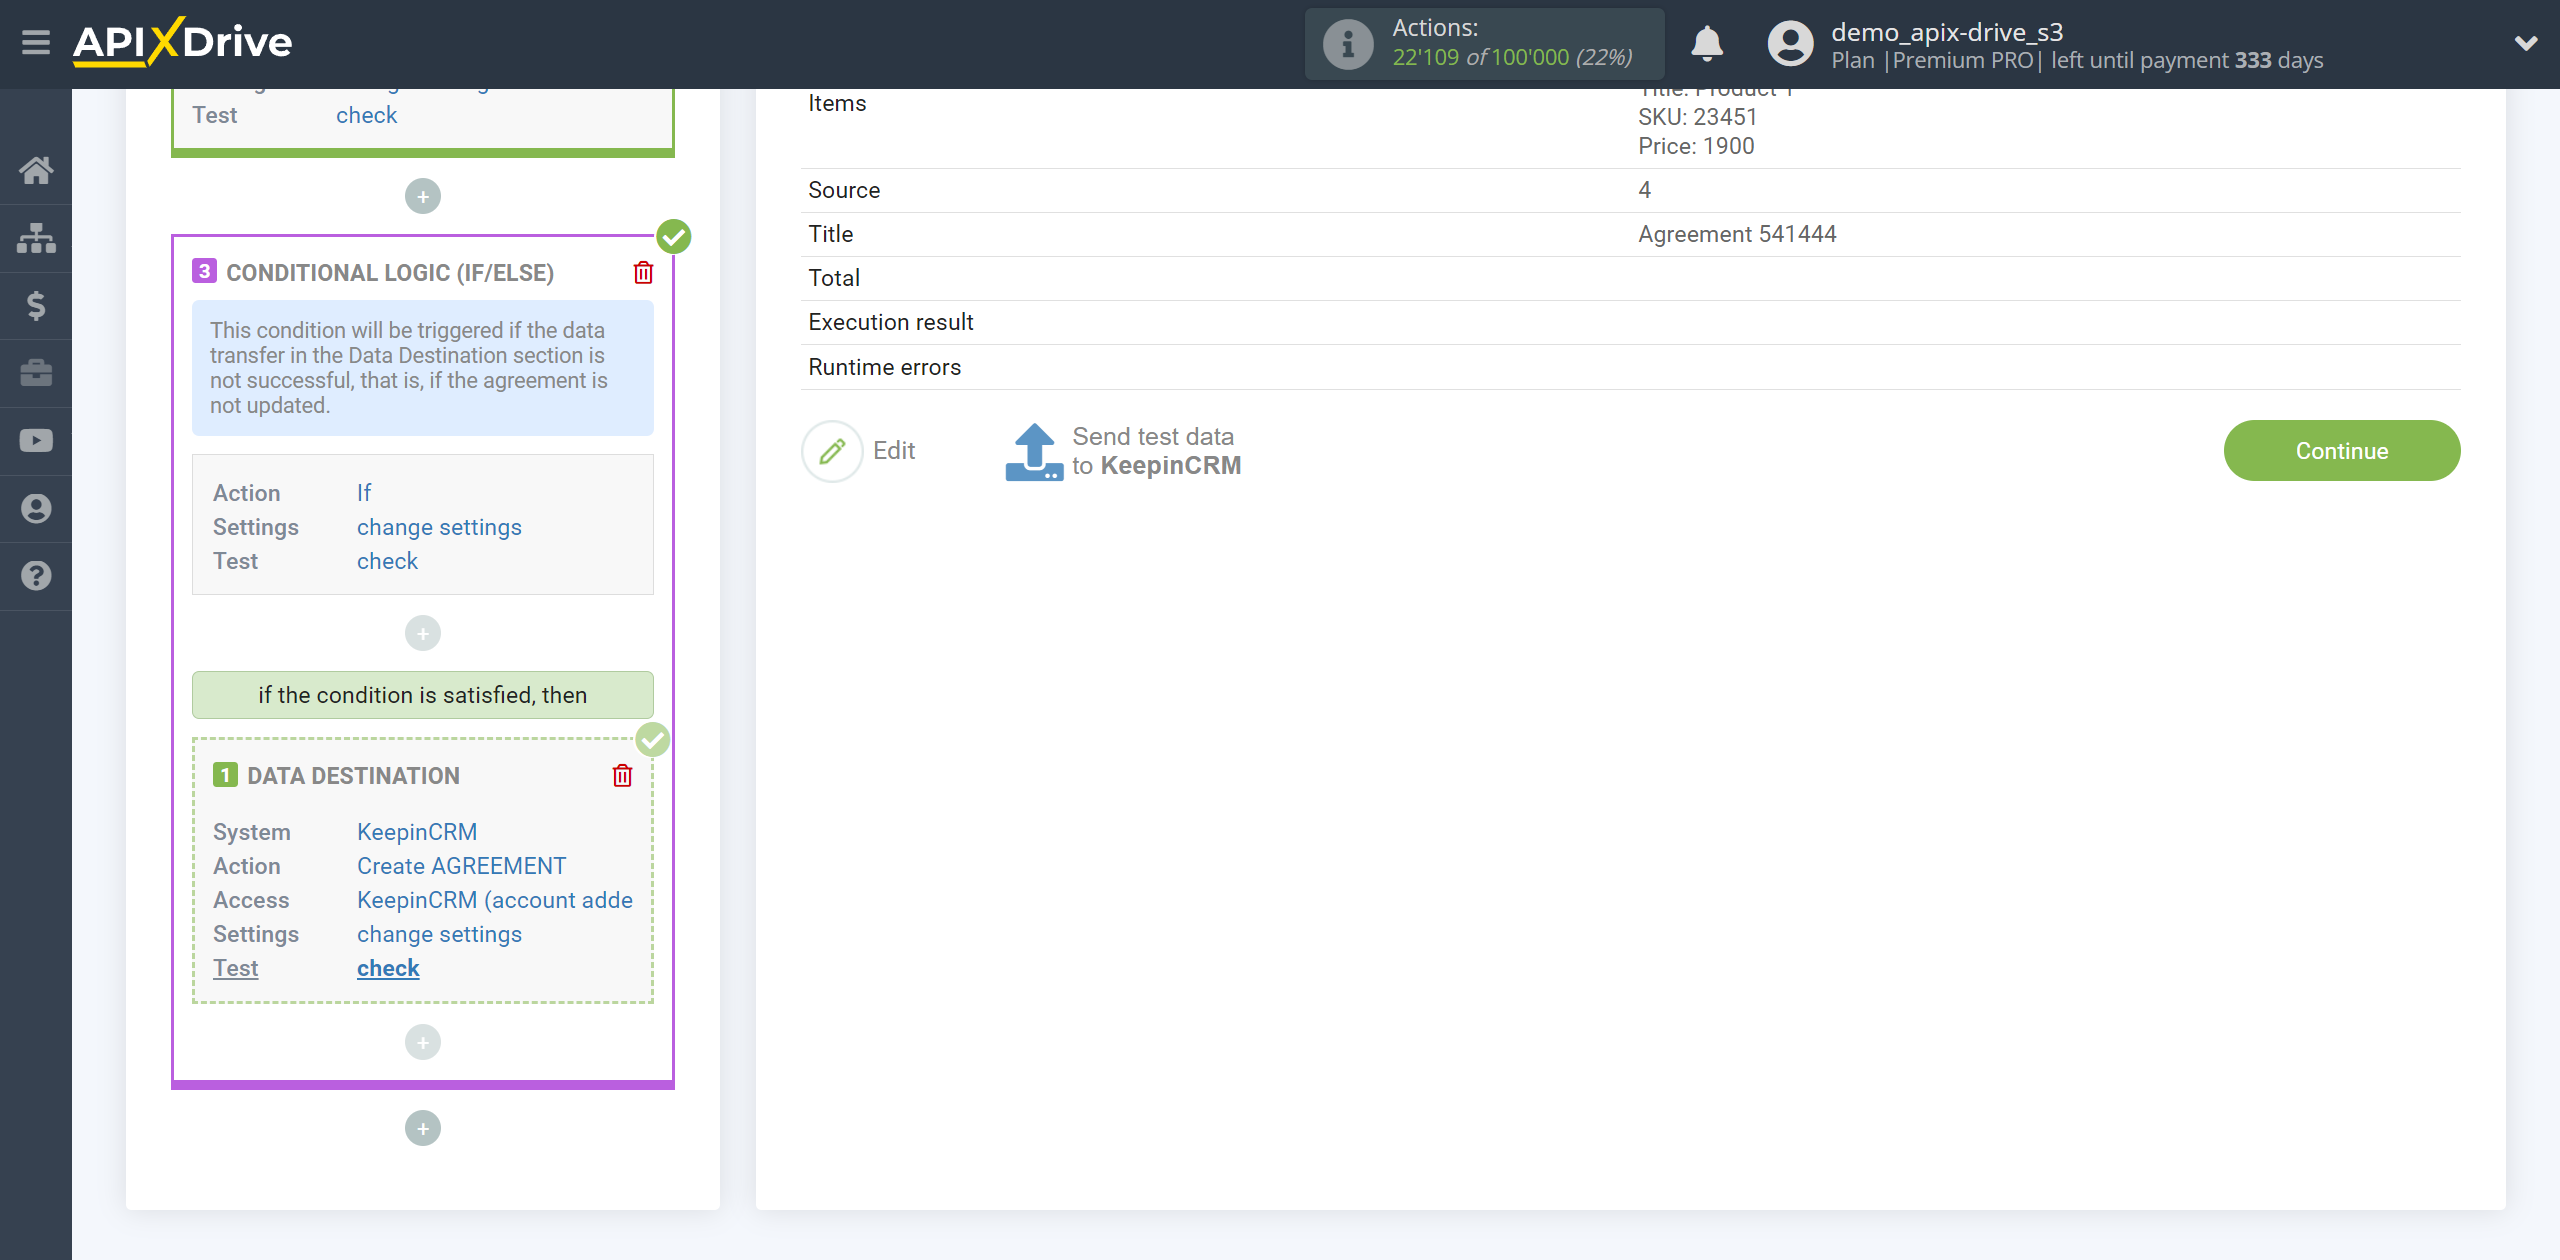
Task: Click the check link under Test in DATA DESTINATION
Action: pos(387,968)
